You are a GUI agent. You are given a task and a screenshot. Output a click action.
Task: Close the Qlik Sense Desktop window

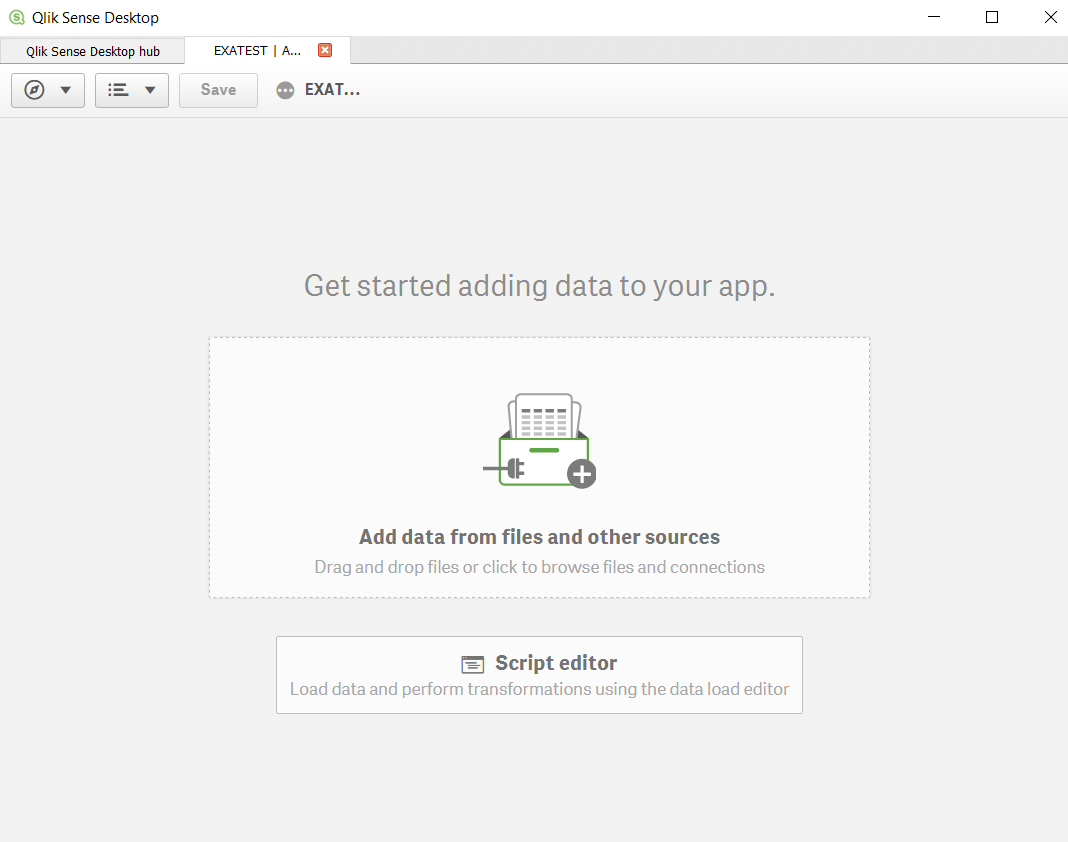click(x=1050, y=17)
